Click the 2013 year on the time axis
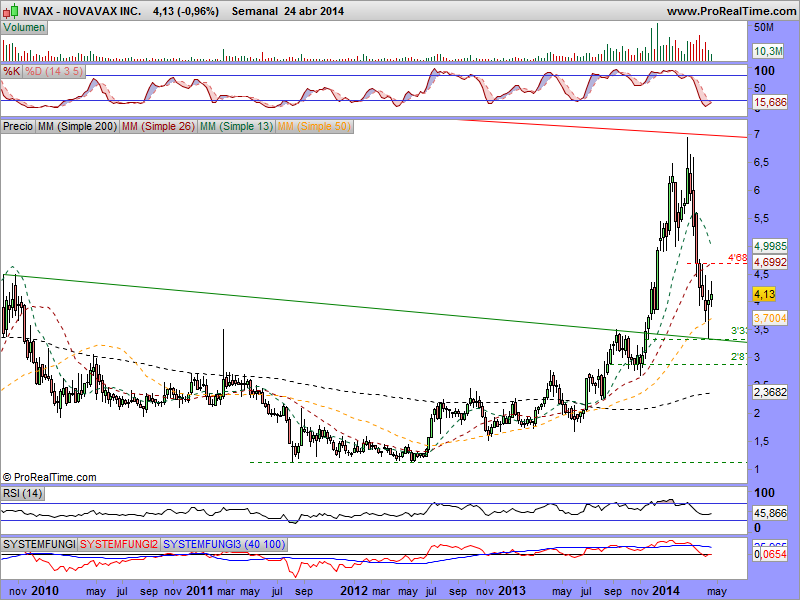Image resolution: width=800 pixels, height=600 pixels. point(511,591)
